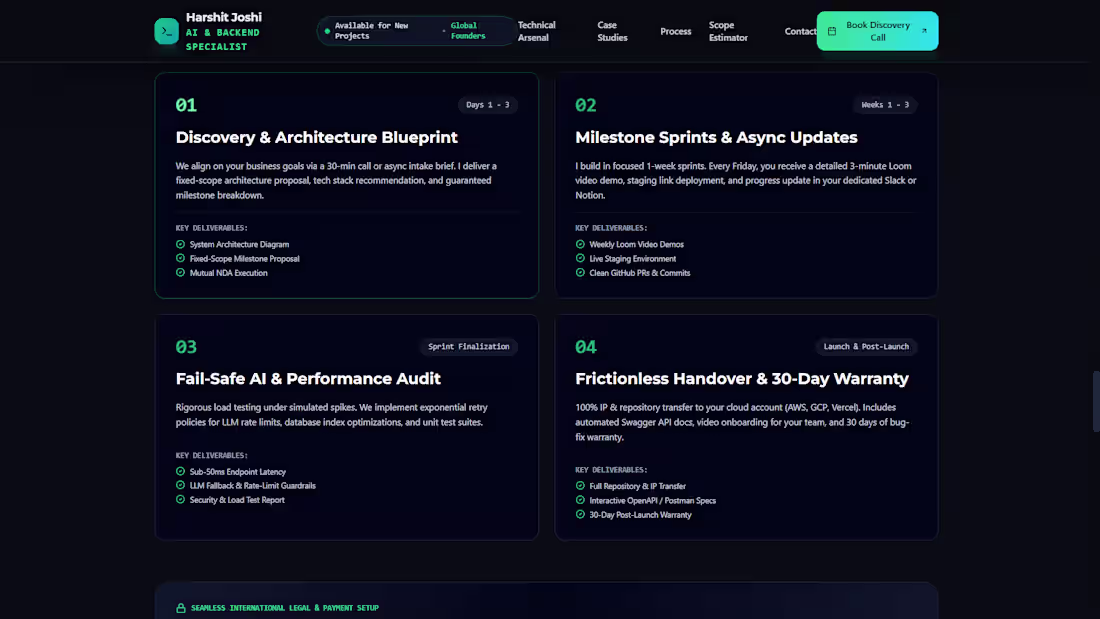The height and width of the screenshot is (619, 1100).
Task: Open the Scope Estimator page
Action: click(728, 31)
